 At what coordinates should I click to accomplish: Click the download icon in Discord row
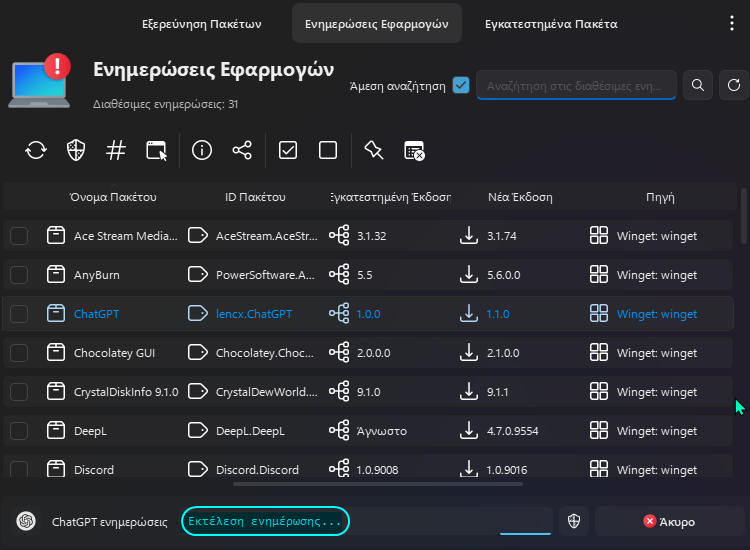coord(469,469)
